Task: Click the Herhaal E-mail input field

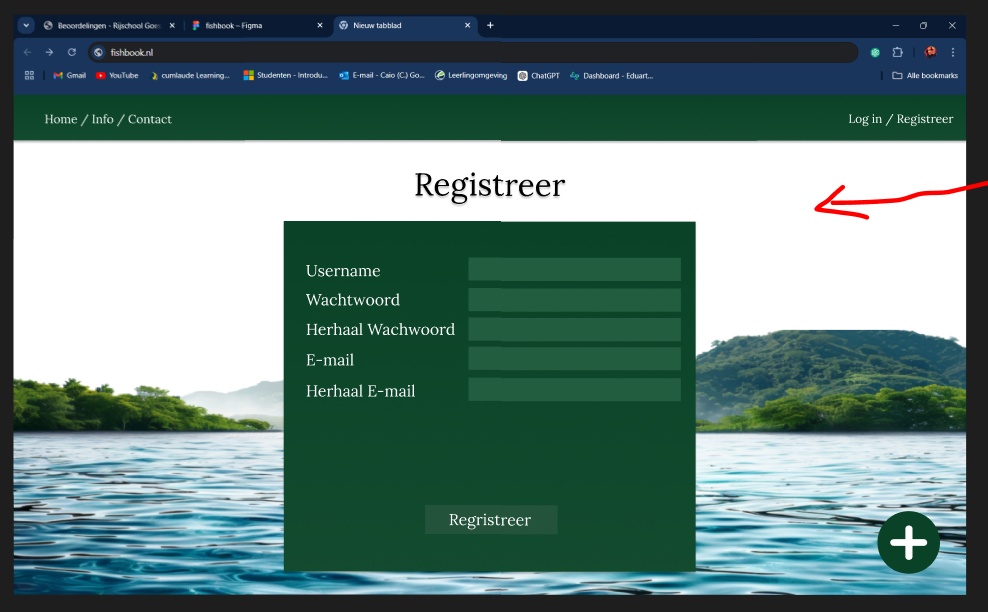Action: [574, 390]
